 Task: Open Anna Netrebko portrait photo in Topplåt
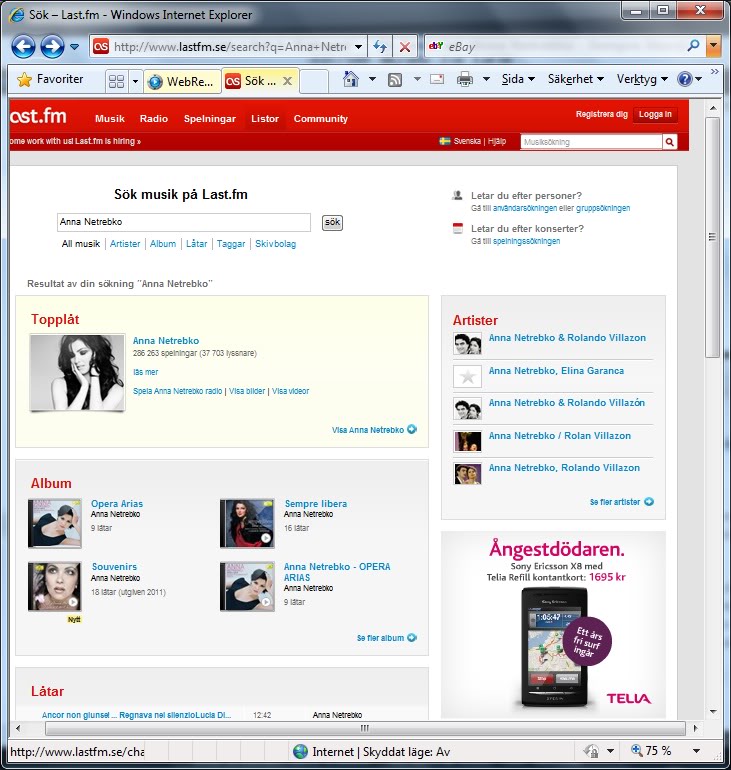[78, 372]
